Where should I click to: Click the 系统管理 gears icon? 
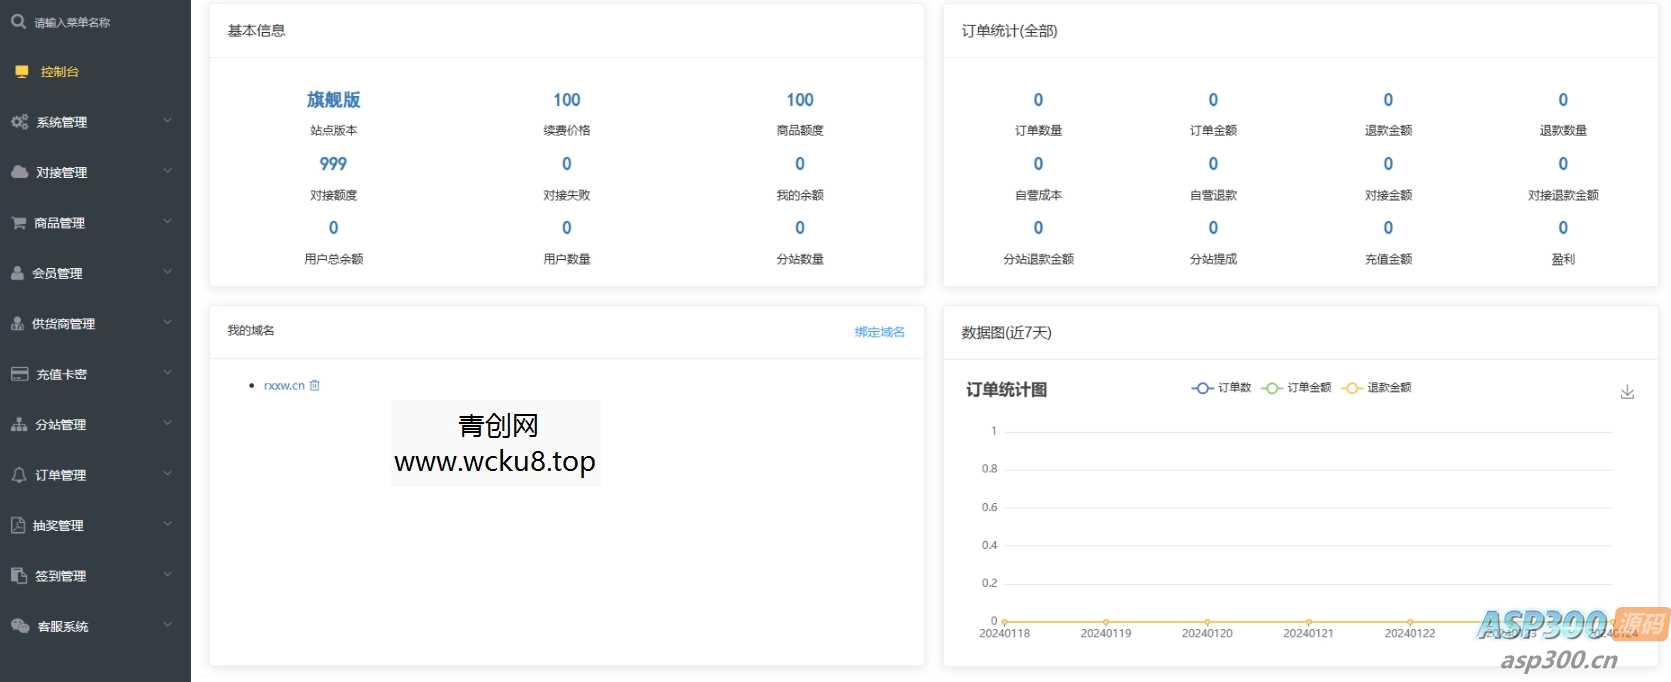click(x=19, y=122)
